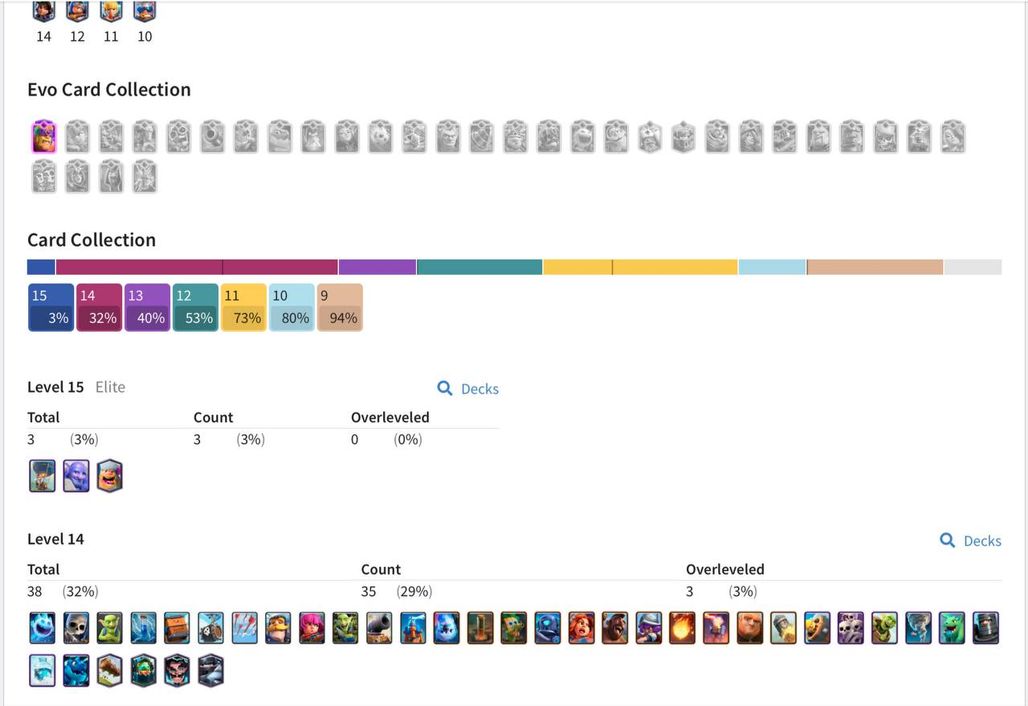Image resolution: width=1028 pixels, height=706 pixels.
Task: Click the purple segment of collection bar
Action: pos(378,267)
